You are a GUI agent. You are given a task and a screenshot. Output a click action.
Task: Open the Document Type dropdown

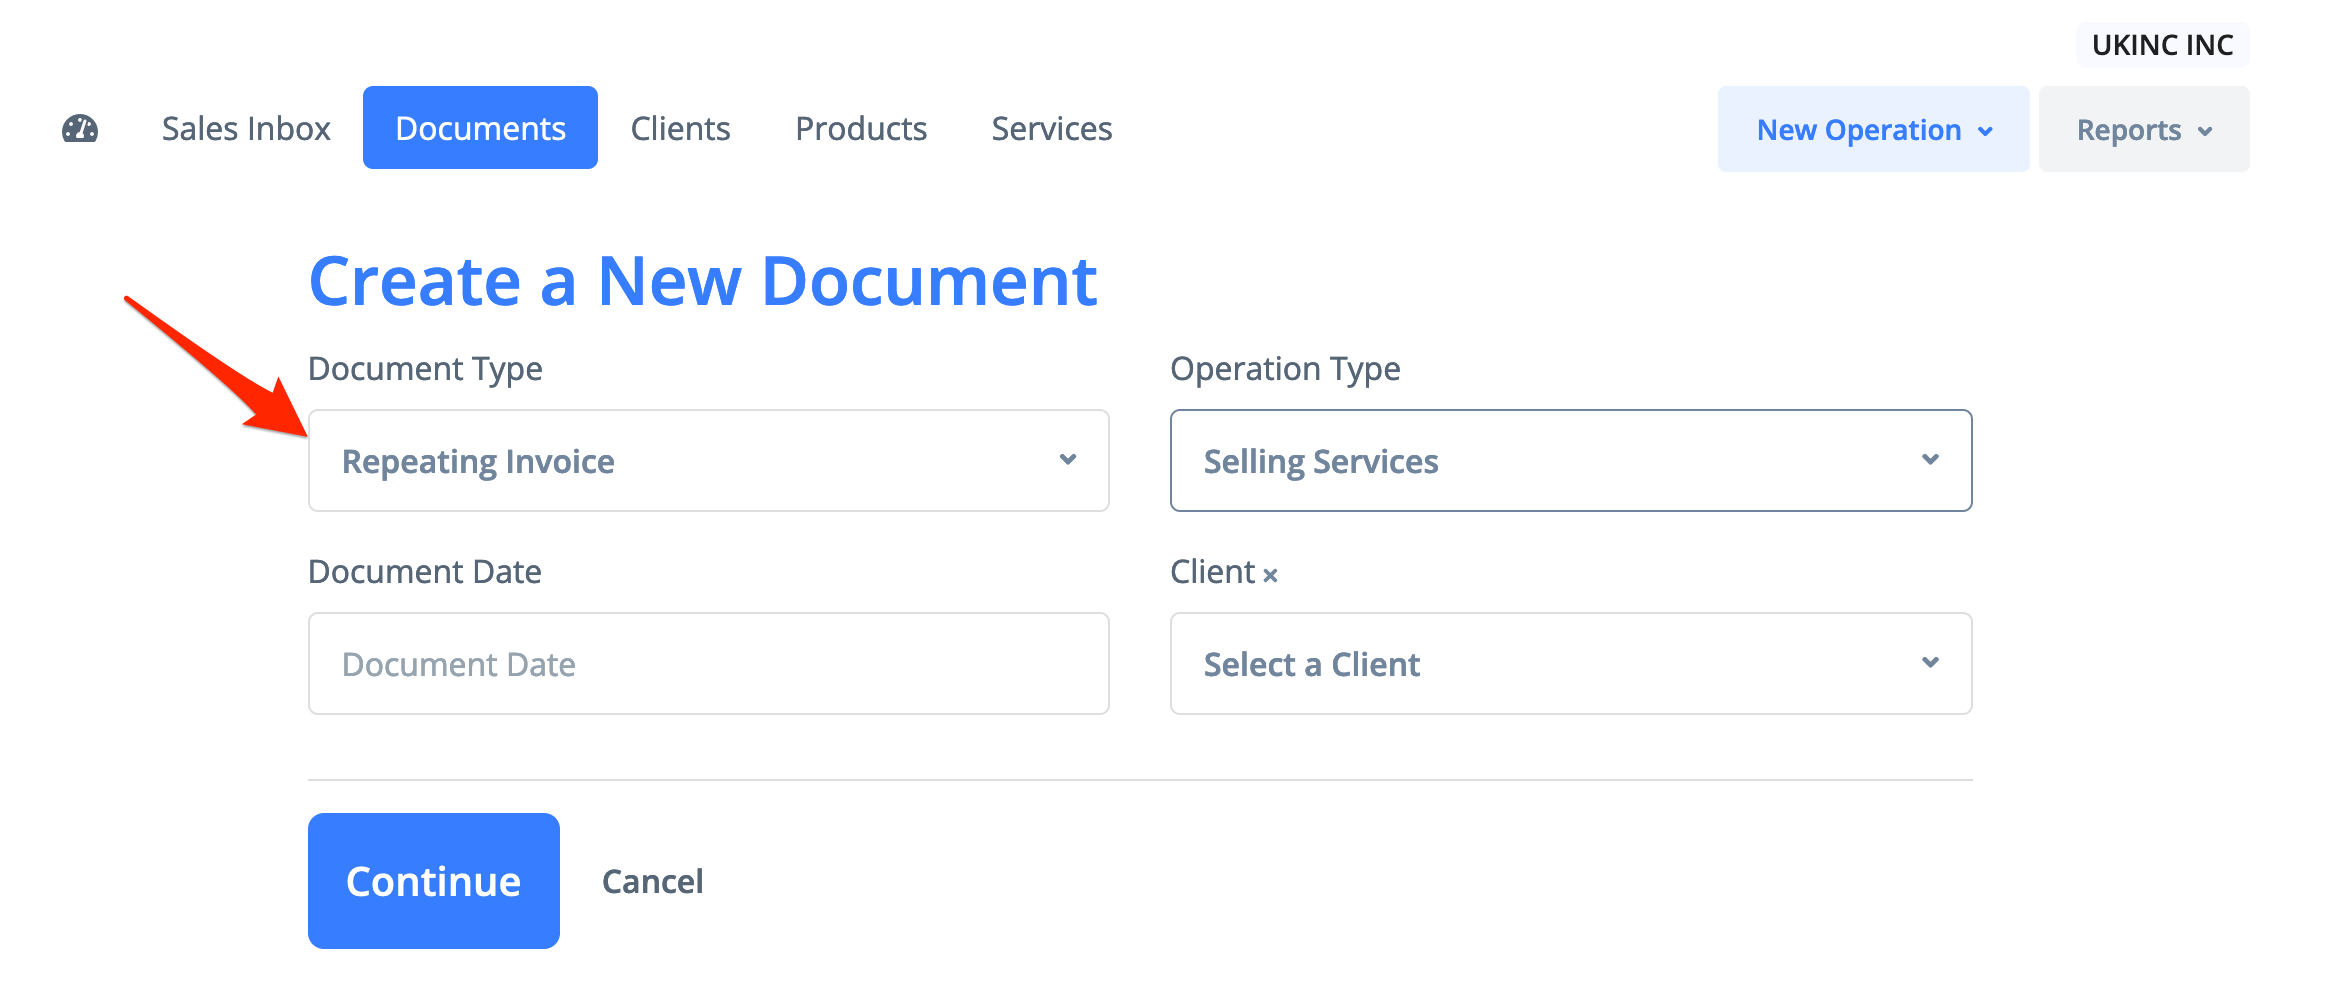(709, 461)
